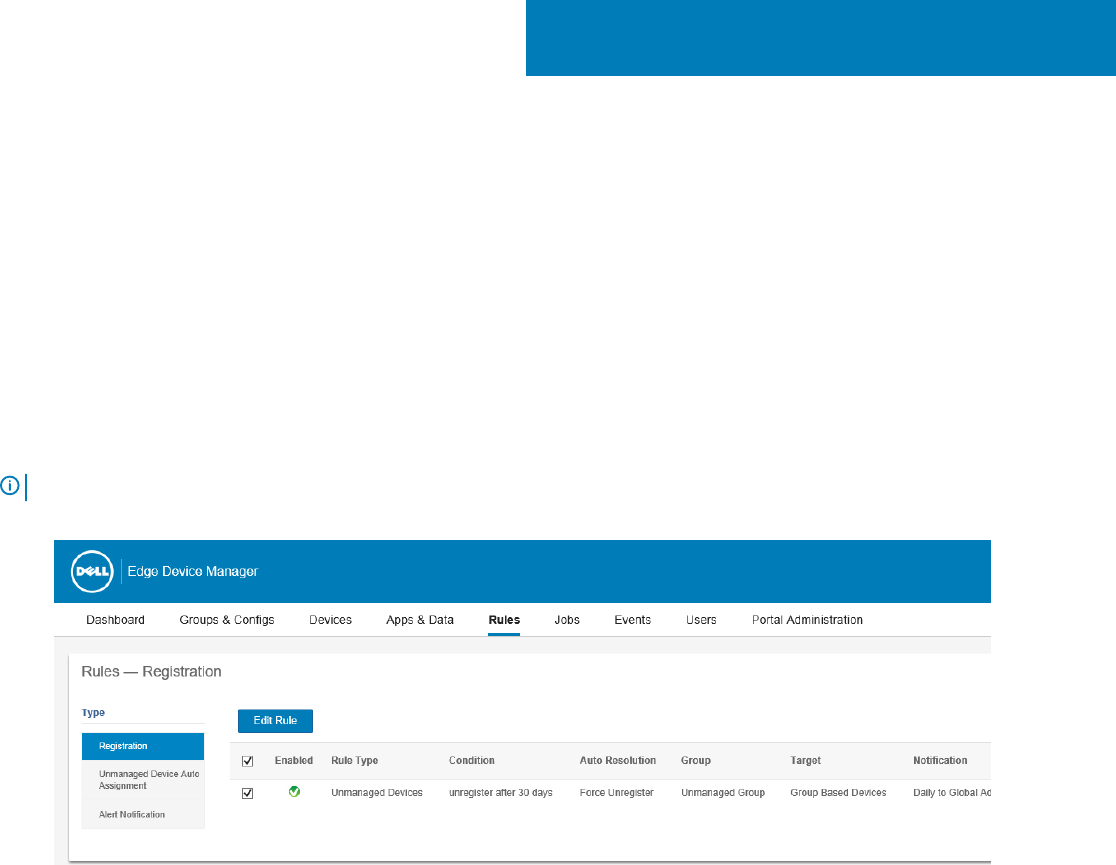Open the Users tab
Viewport: 1116px width, 865px height.
point(701,620)
